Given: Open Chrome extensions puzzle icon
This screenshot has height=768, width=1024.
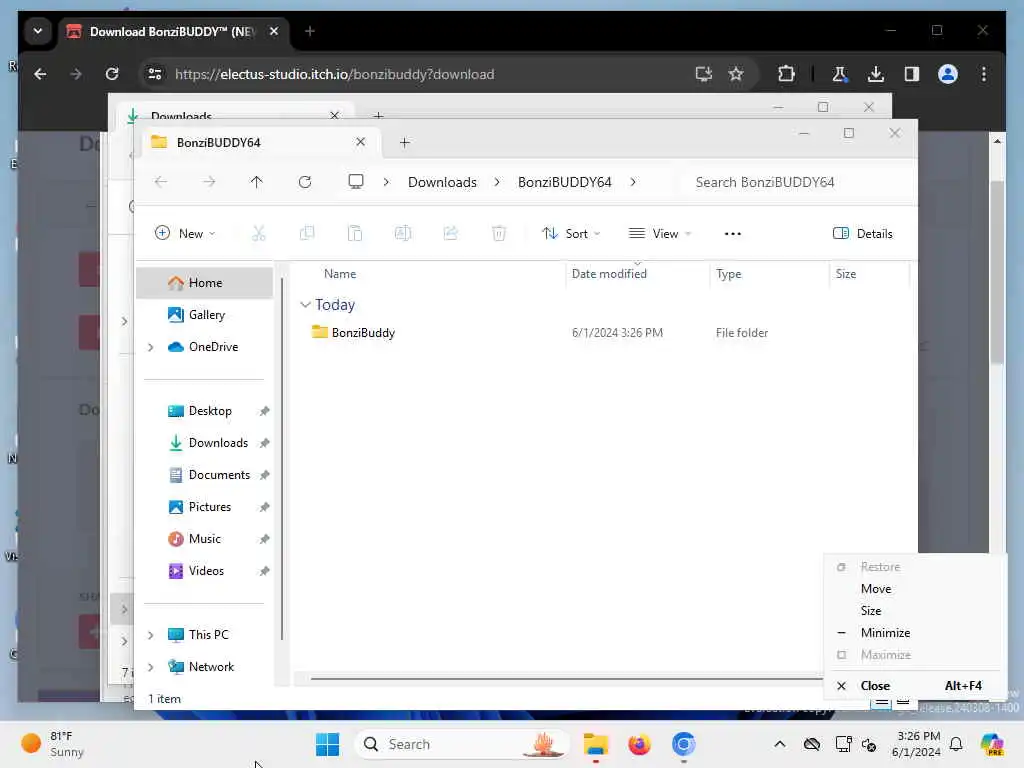Looking at the screenshot, I should click(x=786, y=74).
